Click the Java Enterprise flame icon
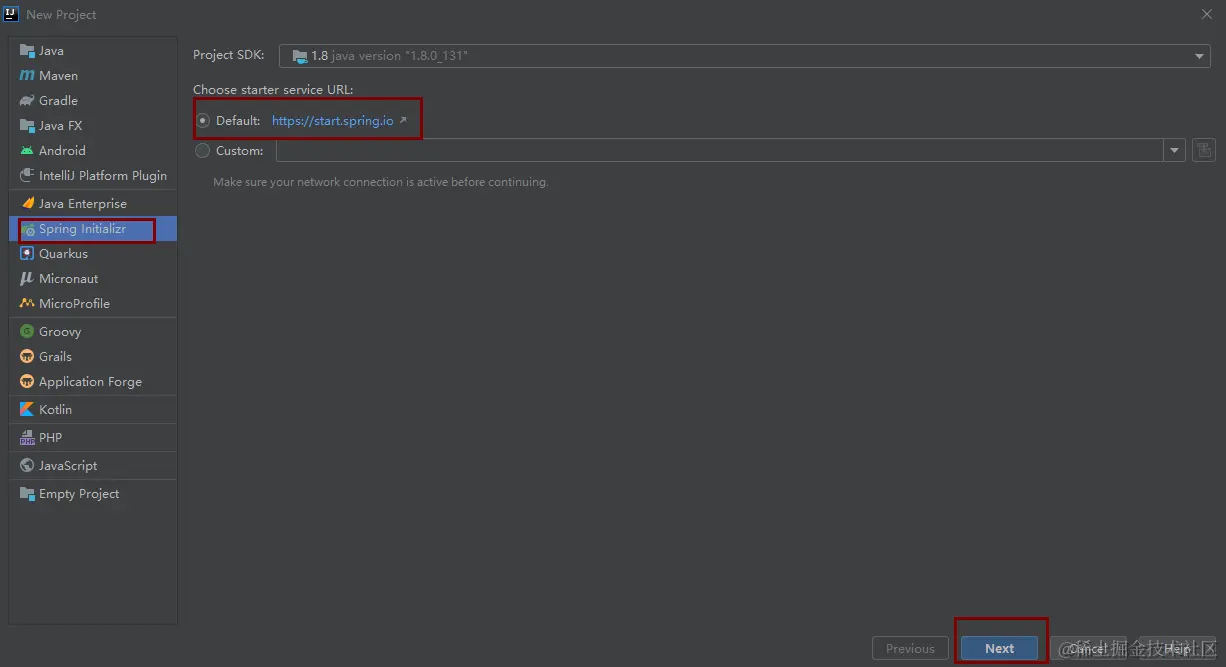1226x667 pixels. coord(27,203)
